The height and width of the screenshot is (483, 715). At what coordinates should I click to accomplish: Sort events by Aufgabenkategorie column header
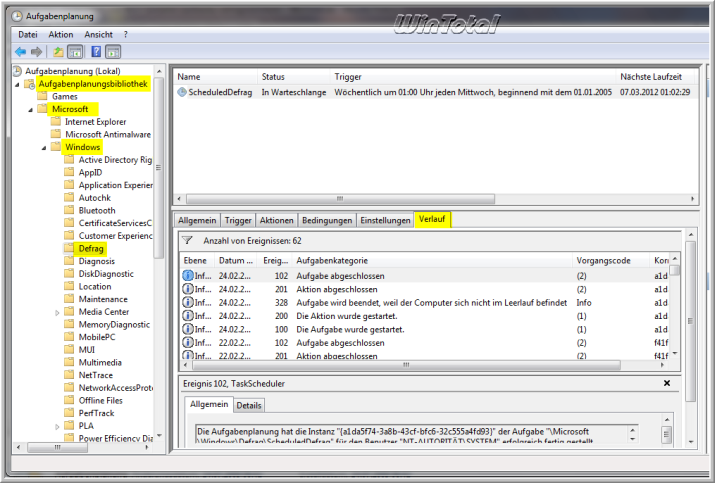[x=432, y=260]
